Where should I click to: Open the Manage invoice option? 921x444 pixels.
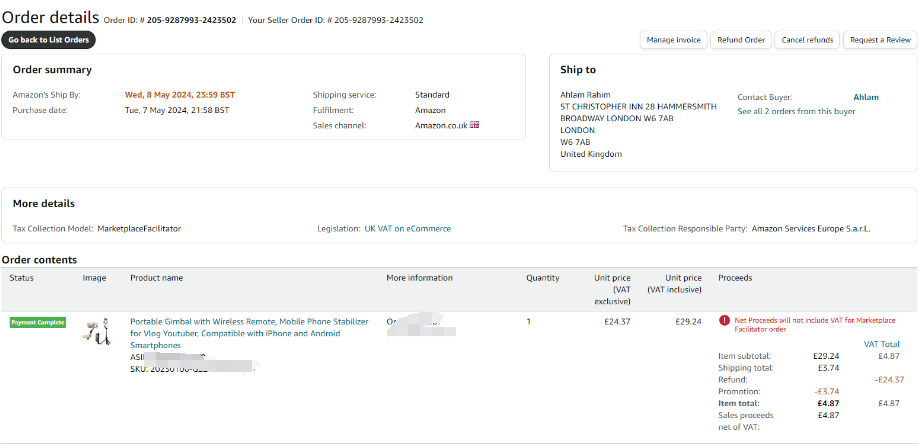tap(673, 40)
